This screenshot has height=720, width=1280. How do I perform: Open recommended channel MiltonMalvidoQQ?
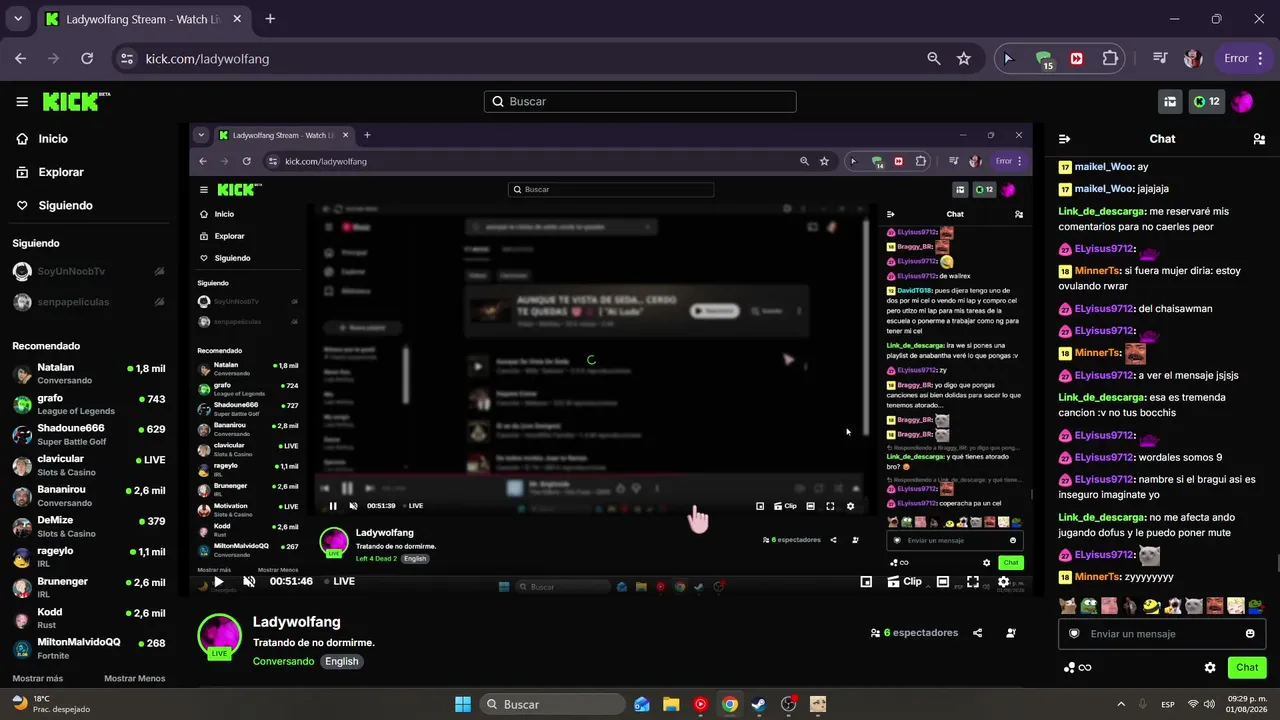(x=88, y=649)
